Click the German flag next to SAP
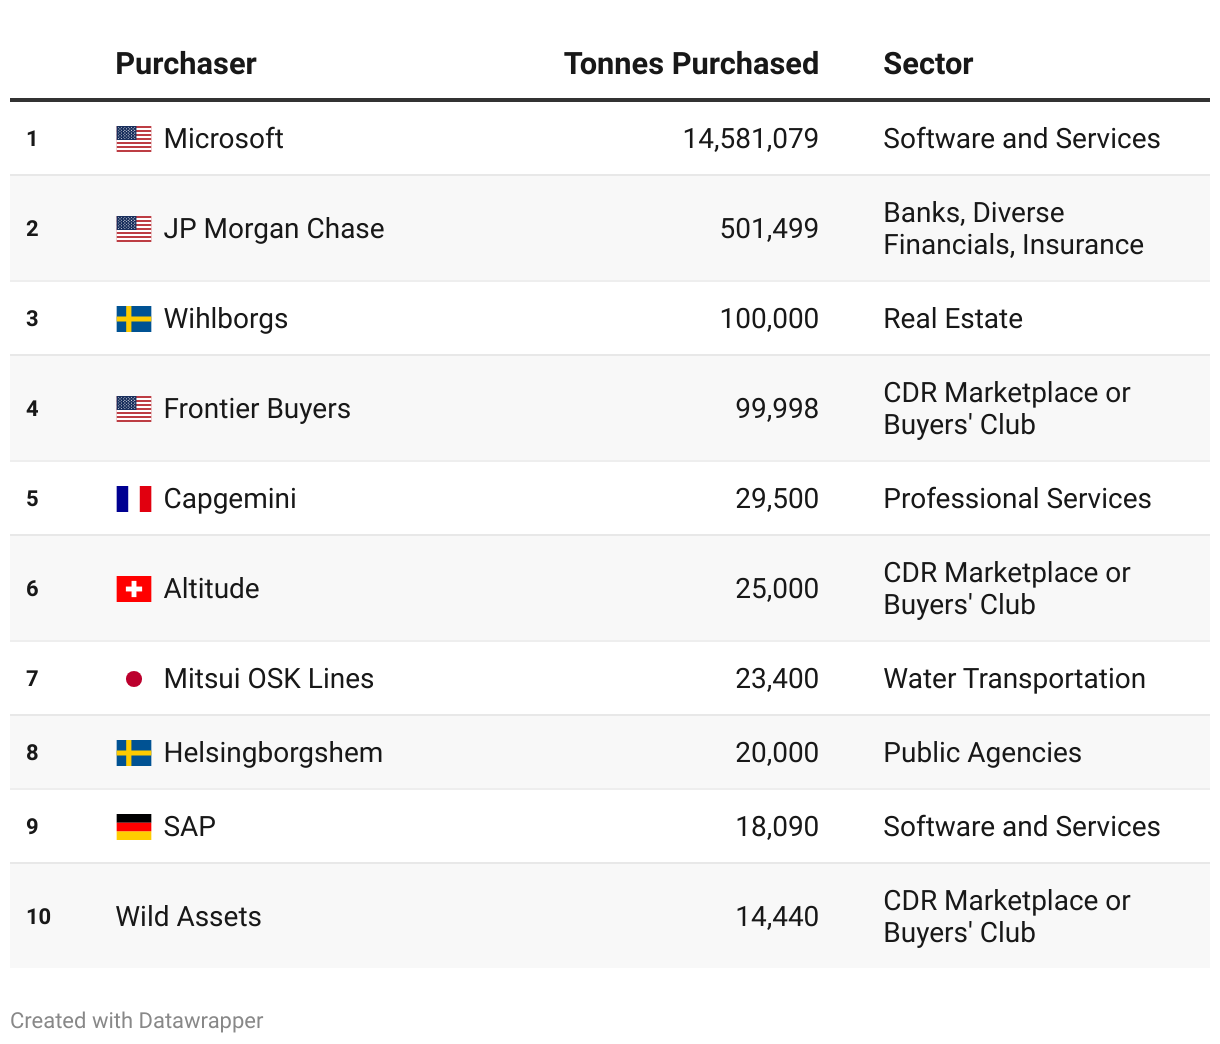Image resolution: width=1220 pixels, height=1044 pixels. (x=134, y=827)
